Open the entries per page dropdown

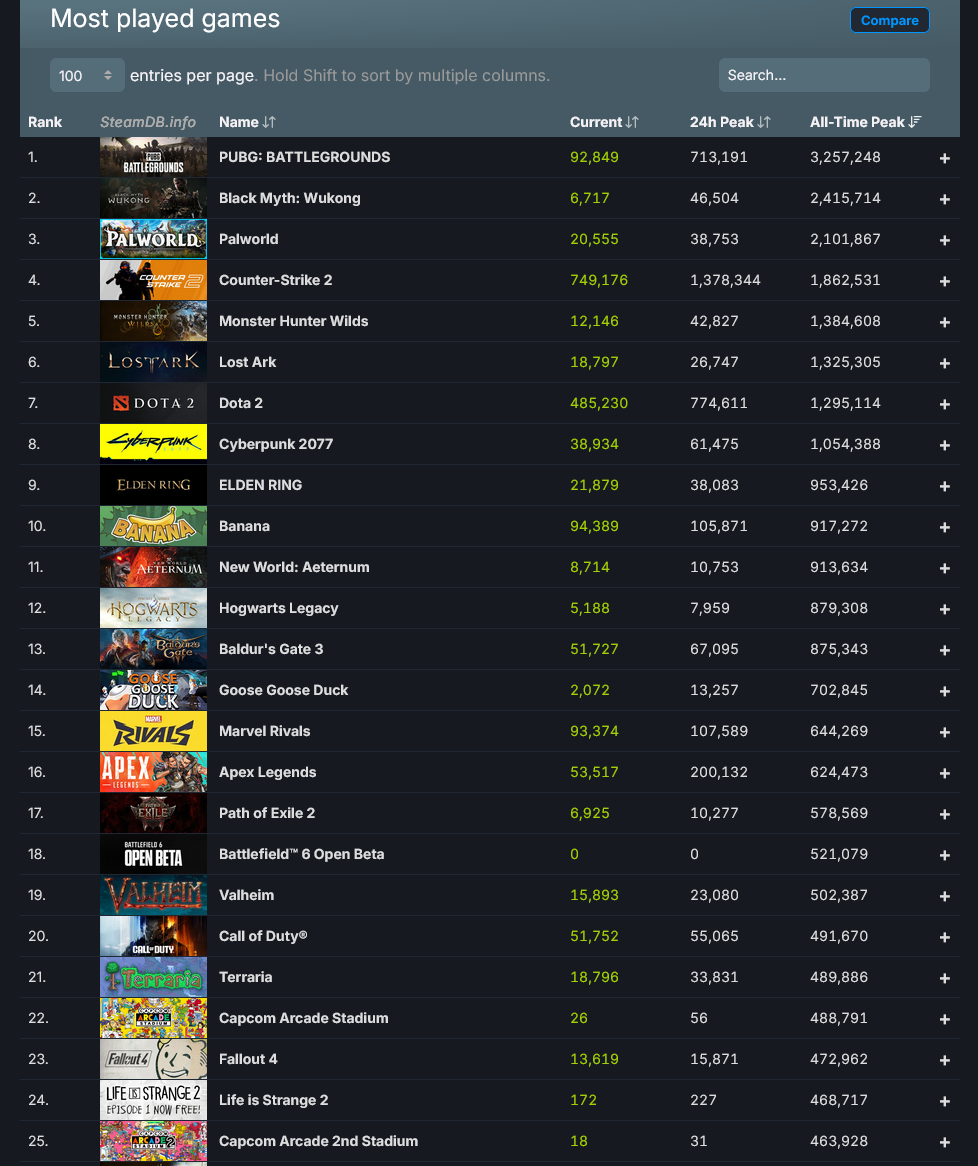87,75
